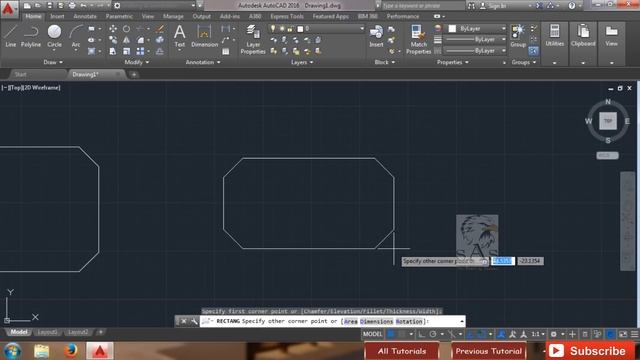Expand the Draw panel

(x=53, y=62)
